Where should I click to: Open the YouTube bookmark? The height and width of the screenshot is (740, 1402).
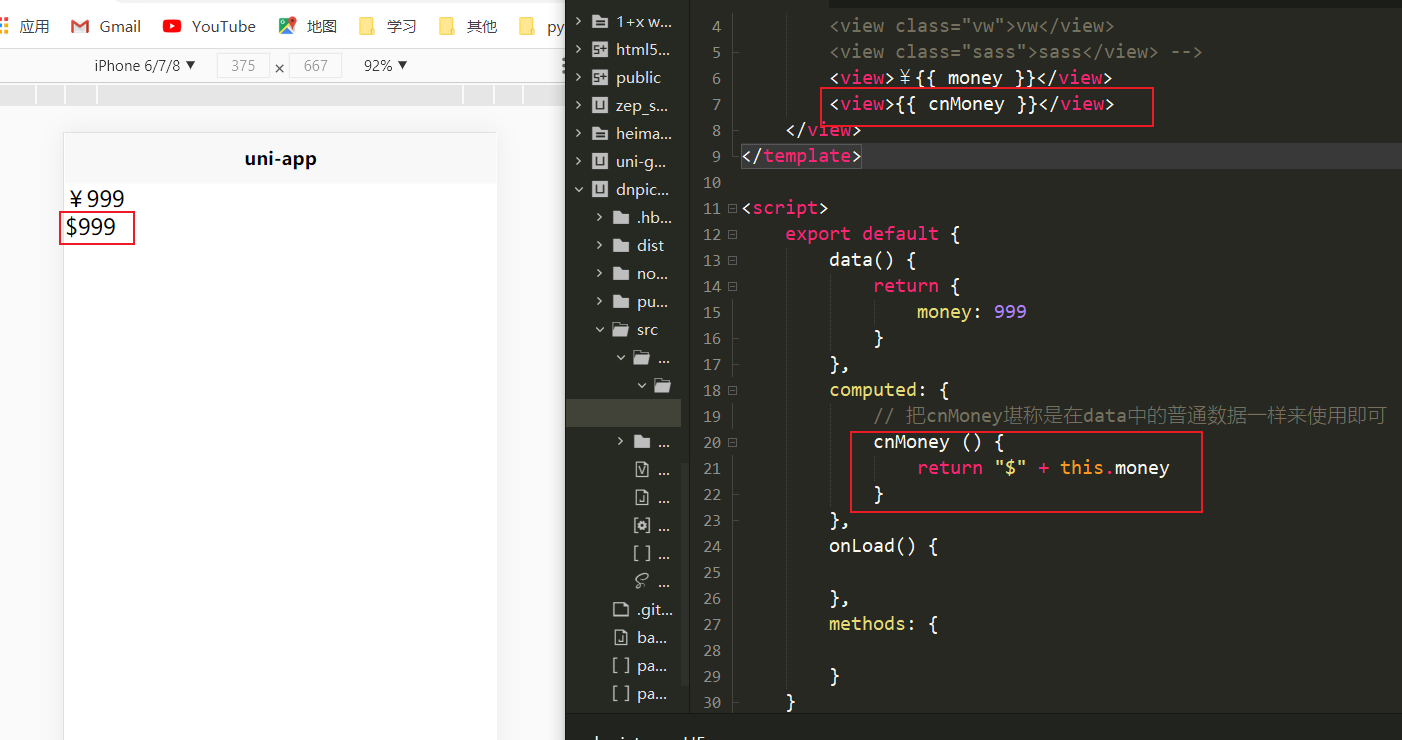[209, 26]
